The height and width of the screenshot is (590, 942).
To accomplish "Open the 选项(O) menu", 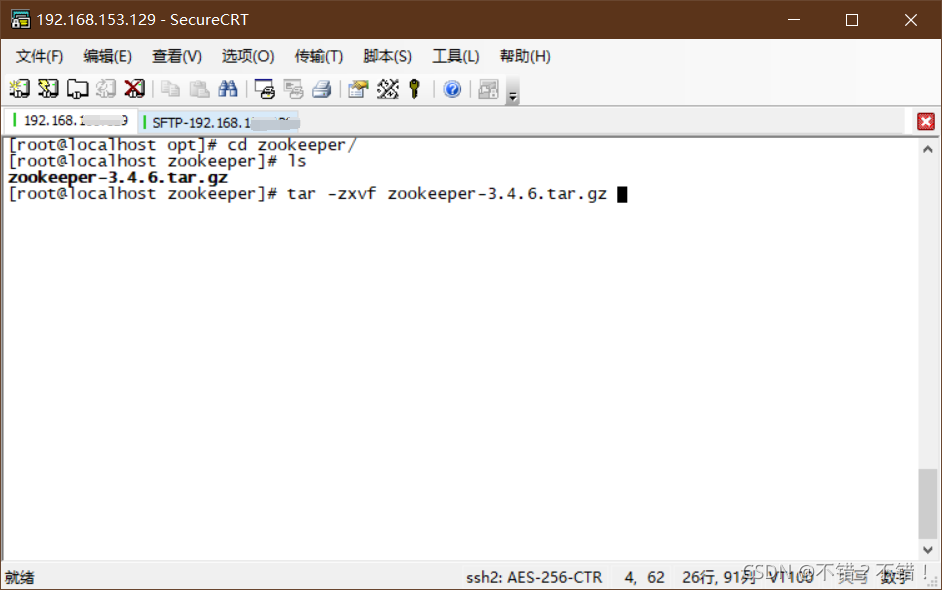I will click(248, 56).
